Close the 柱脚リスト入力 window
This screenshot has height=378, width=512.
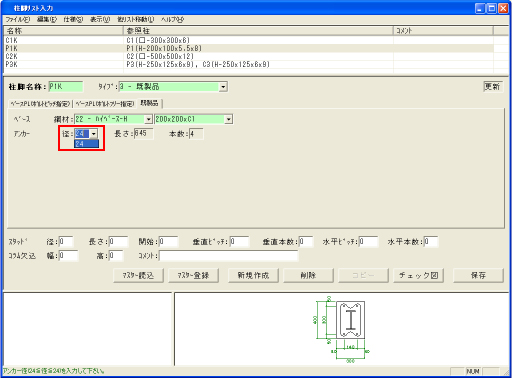pyautogui.click(x=503, y=8)
